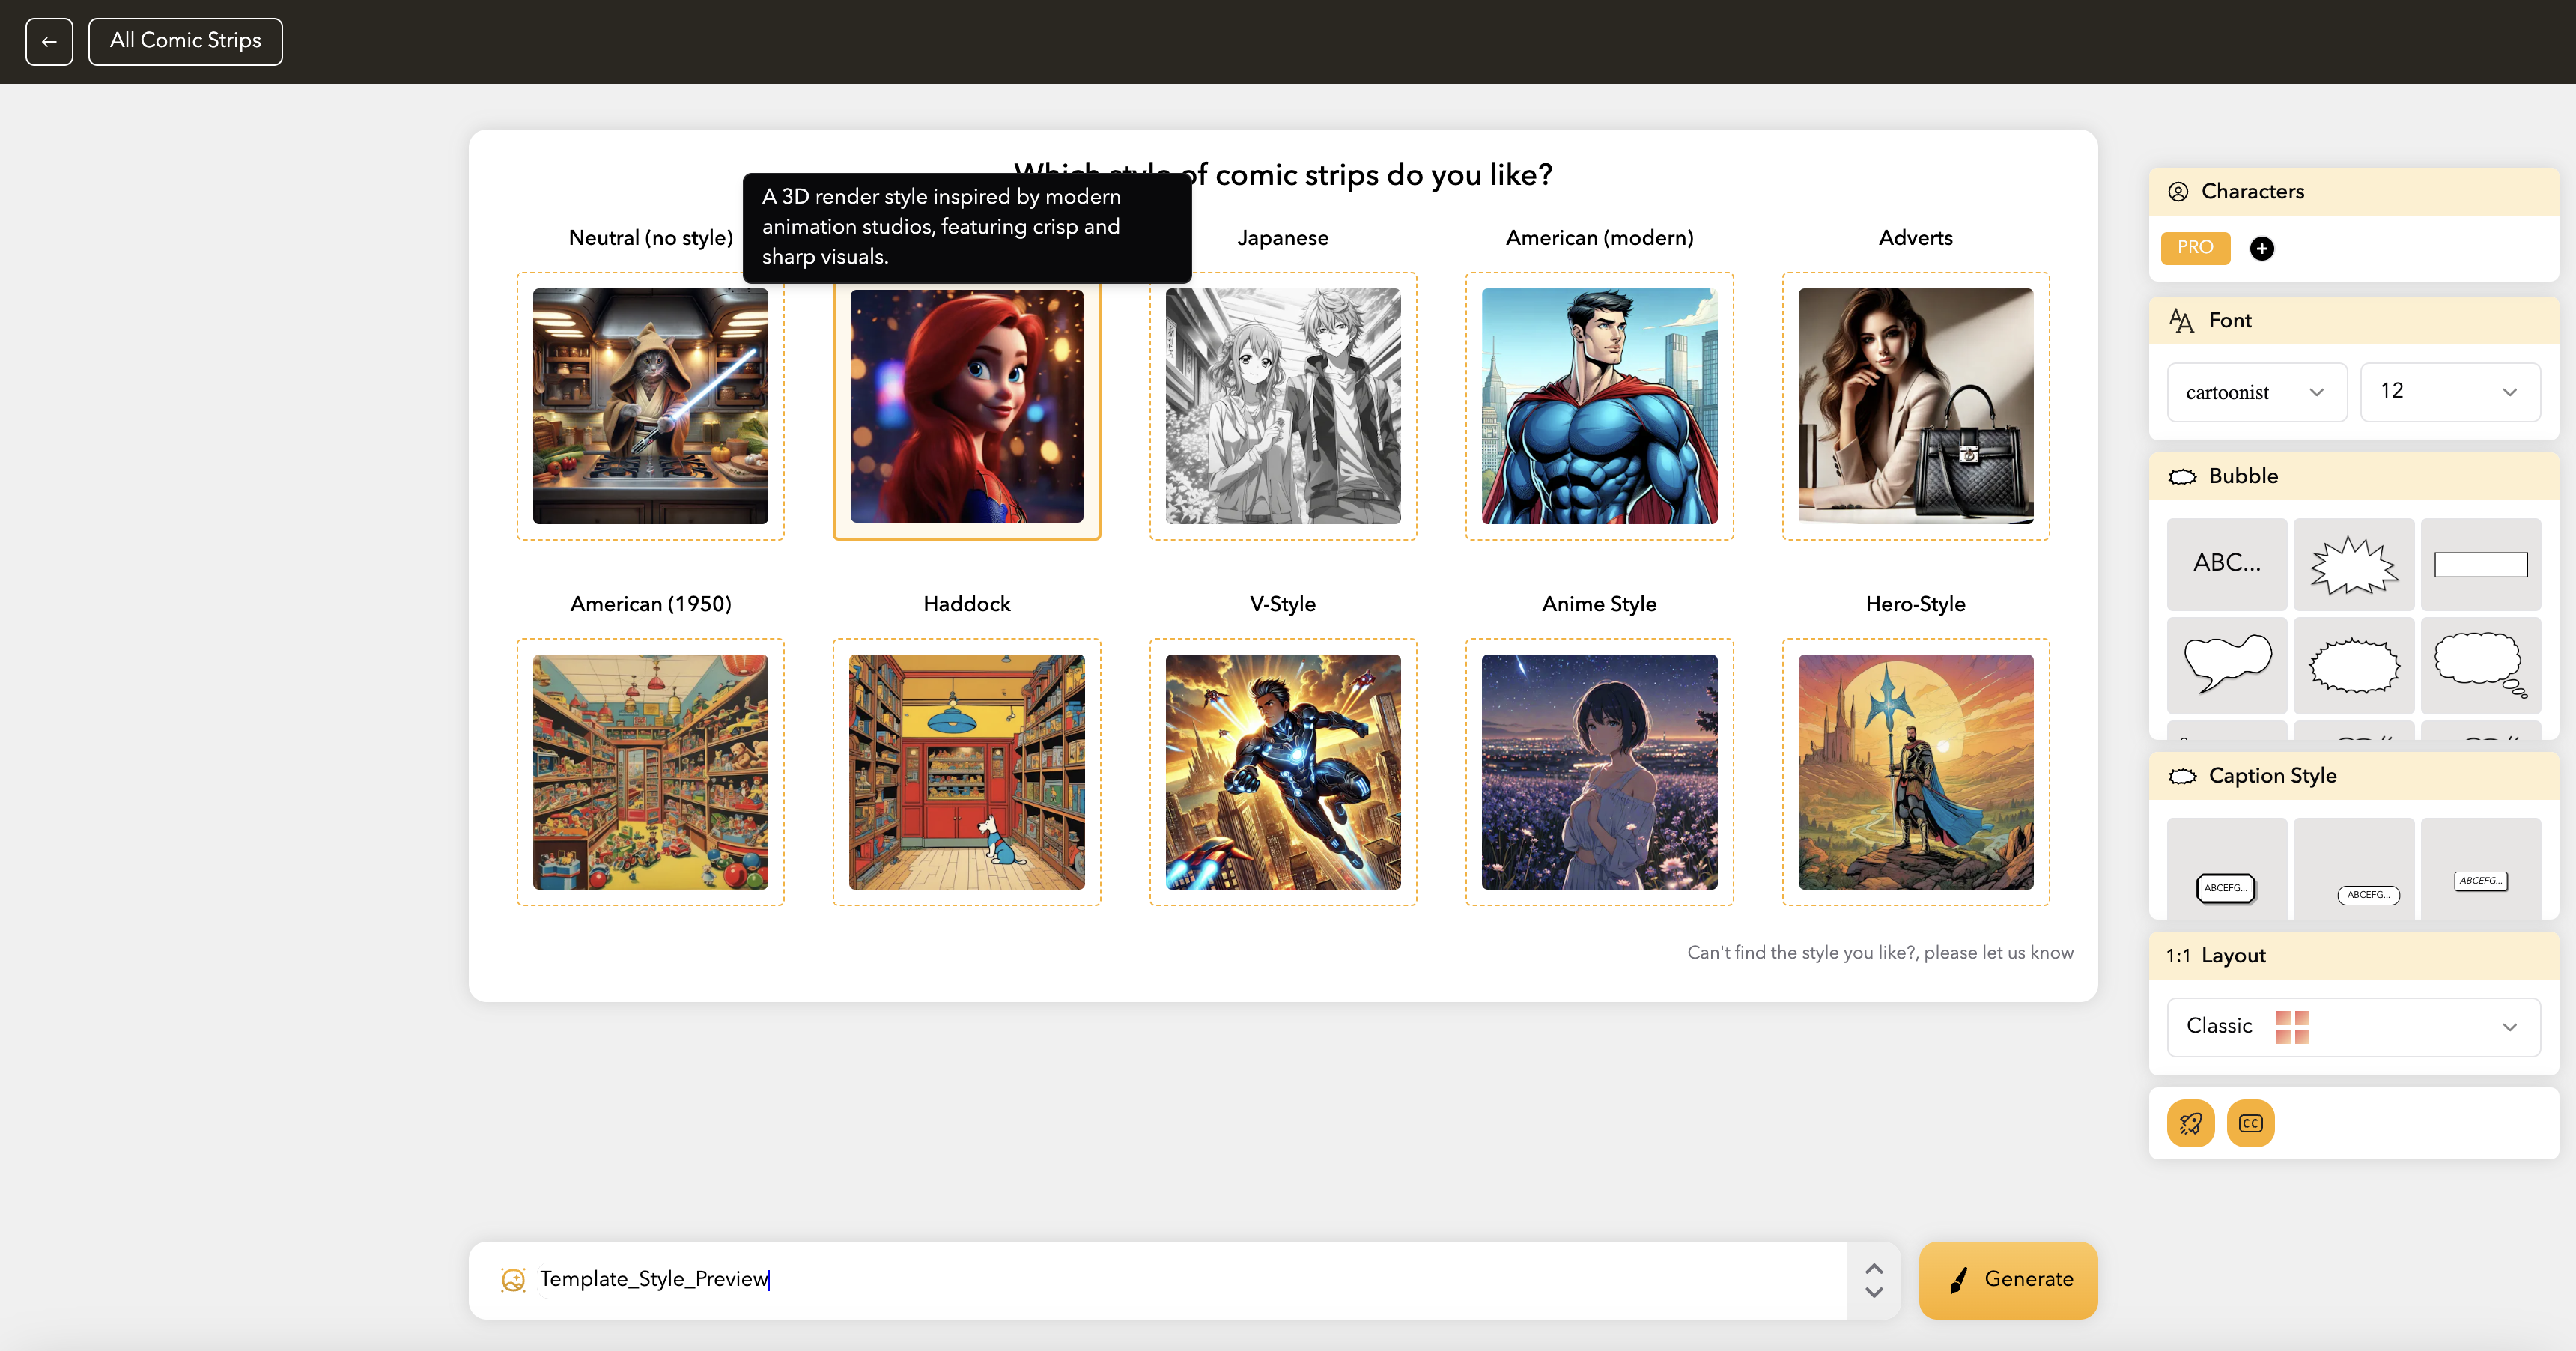Viewport: 2576px width, 1351px height.
Task: Click the back arrow button
Action: (49, 41)
